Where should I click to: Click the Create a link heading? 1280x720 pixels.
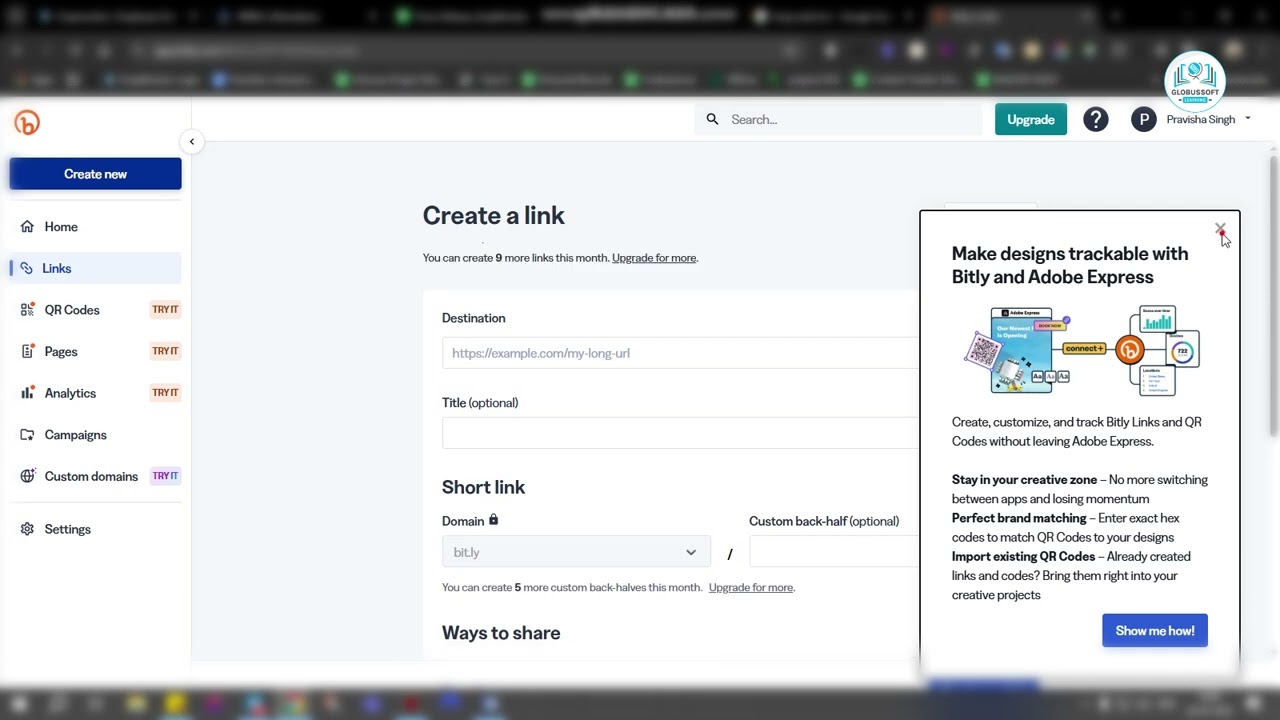[x=493, y=216]
